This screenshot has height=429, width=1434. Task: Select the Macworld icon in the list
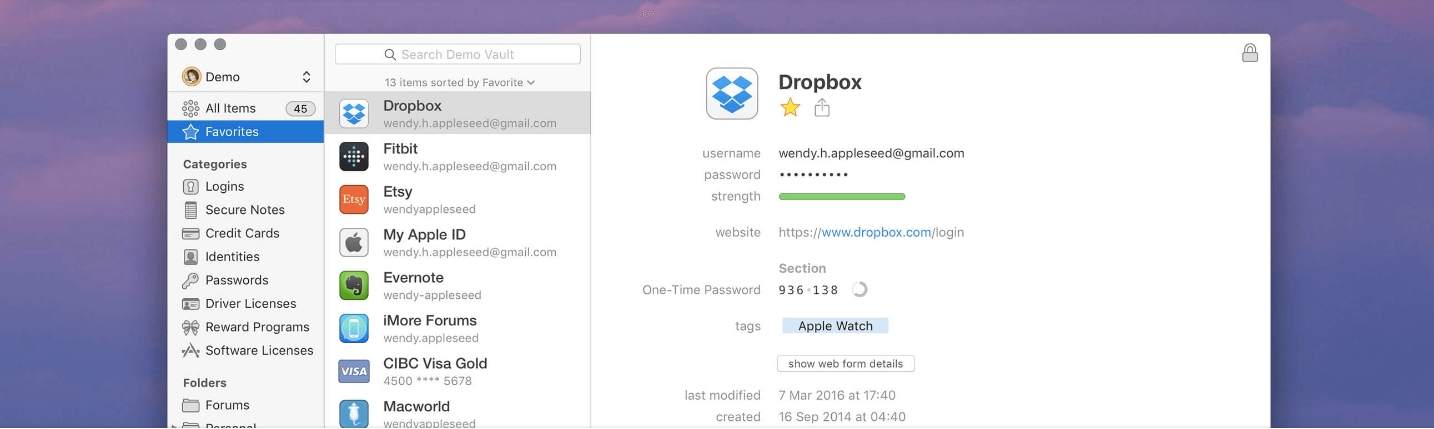point(354,414)
